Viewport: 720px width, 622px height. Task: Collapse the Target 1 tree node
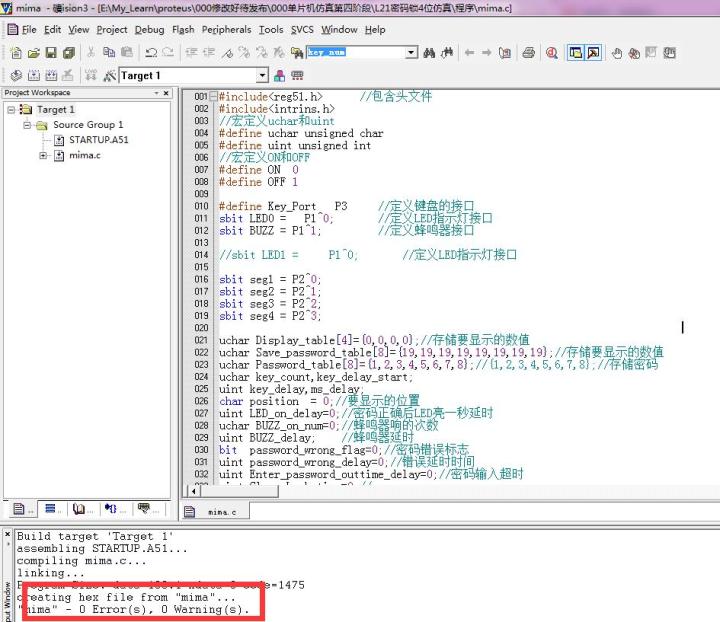(12, 109)
